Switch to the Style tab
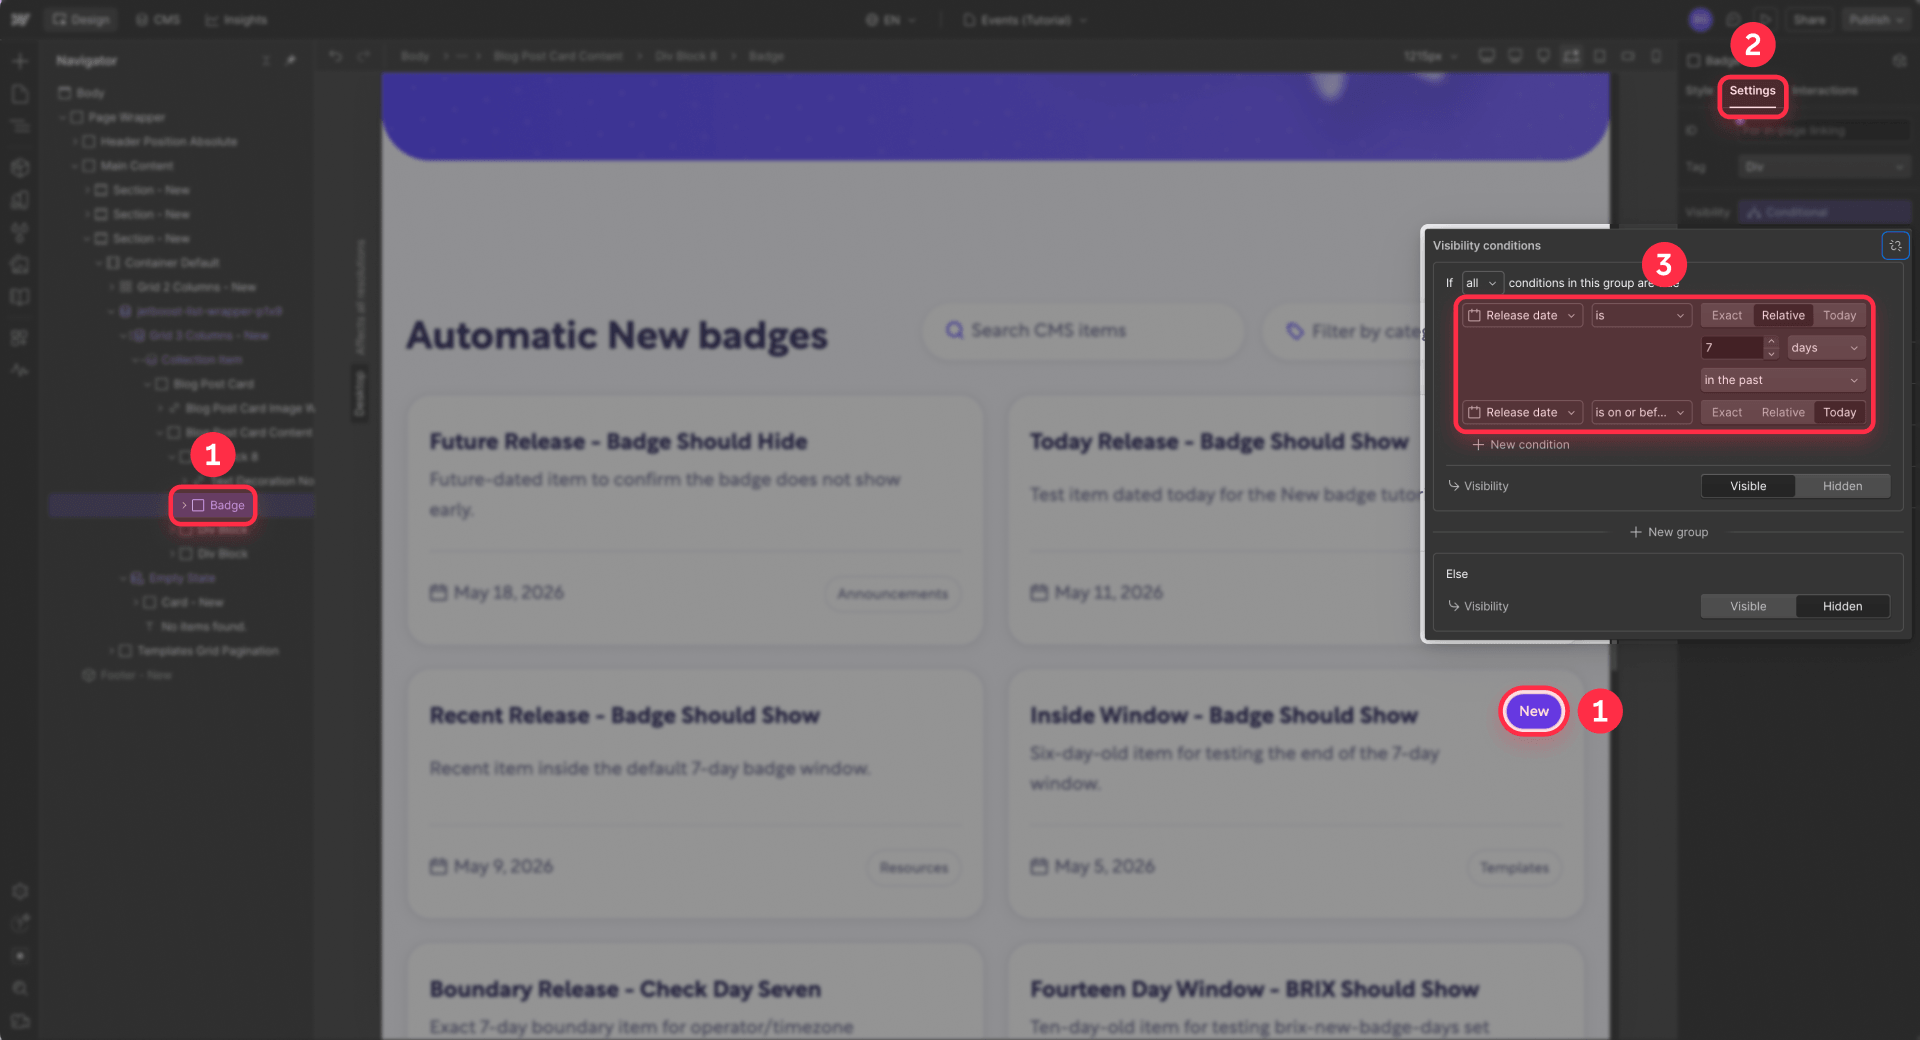Viewport: 1920px width, 1040px height. (1699, 91)
